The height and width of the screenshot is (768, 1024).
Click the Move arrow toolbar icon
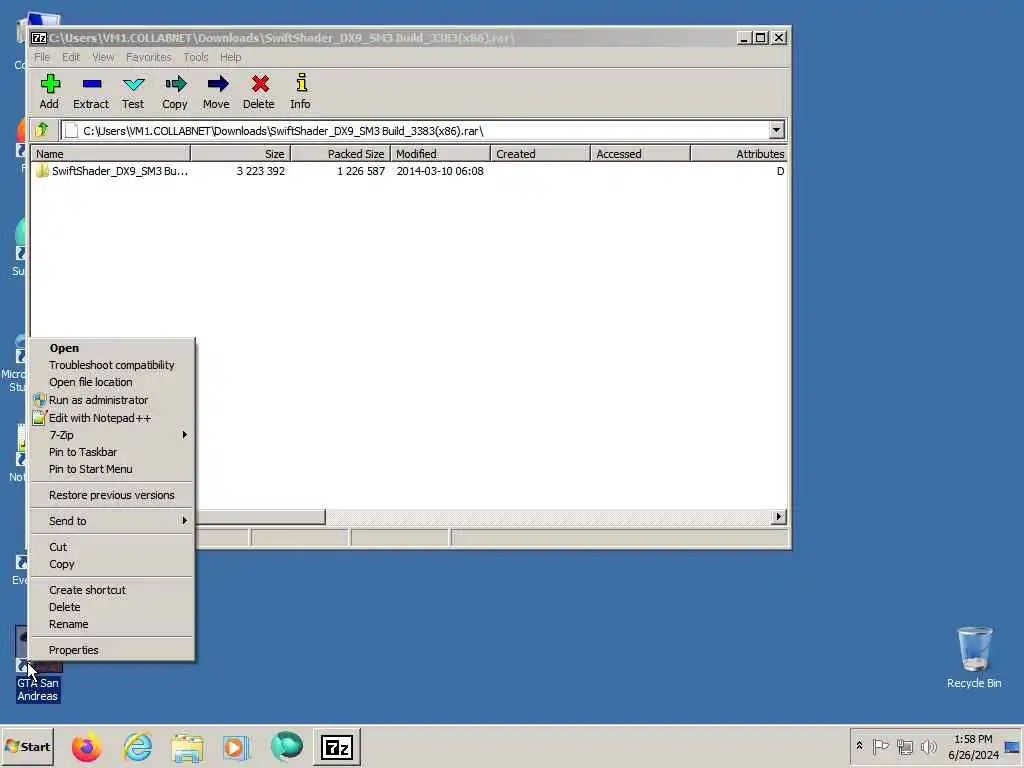[x=216, y=91]
